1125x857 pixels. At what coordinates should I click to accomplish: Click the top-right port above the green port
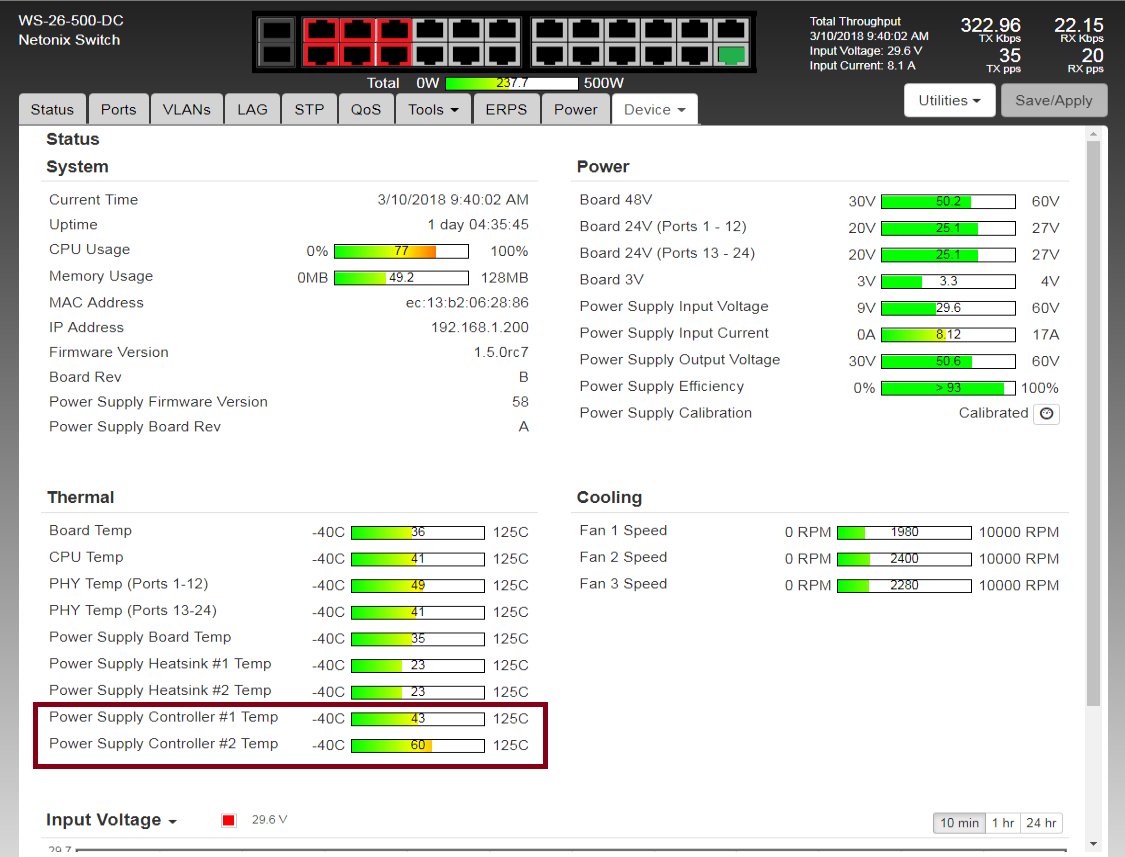tap(732, 30)
